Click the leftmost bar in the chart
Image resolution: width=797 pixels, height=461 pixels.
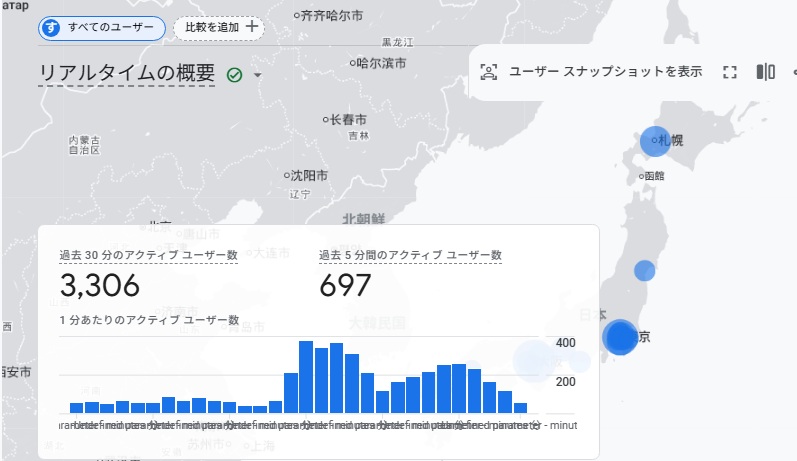pyautogui.click(x=76, y=407)
